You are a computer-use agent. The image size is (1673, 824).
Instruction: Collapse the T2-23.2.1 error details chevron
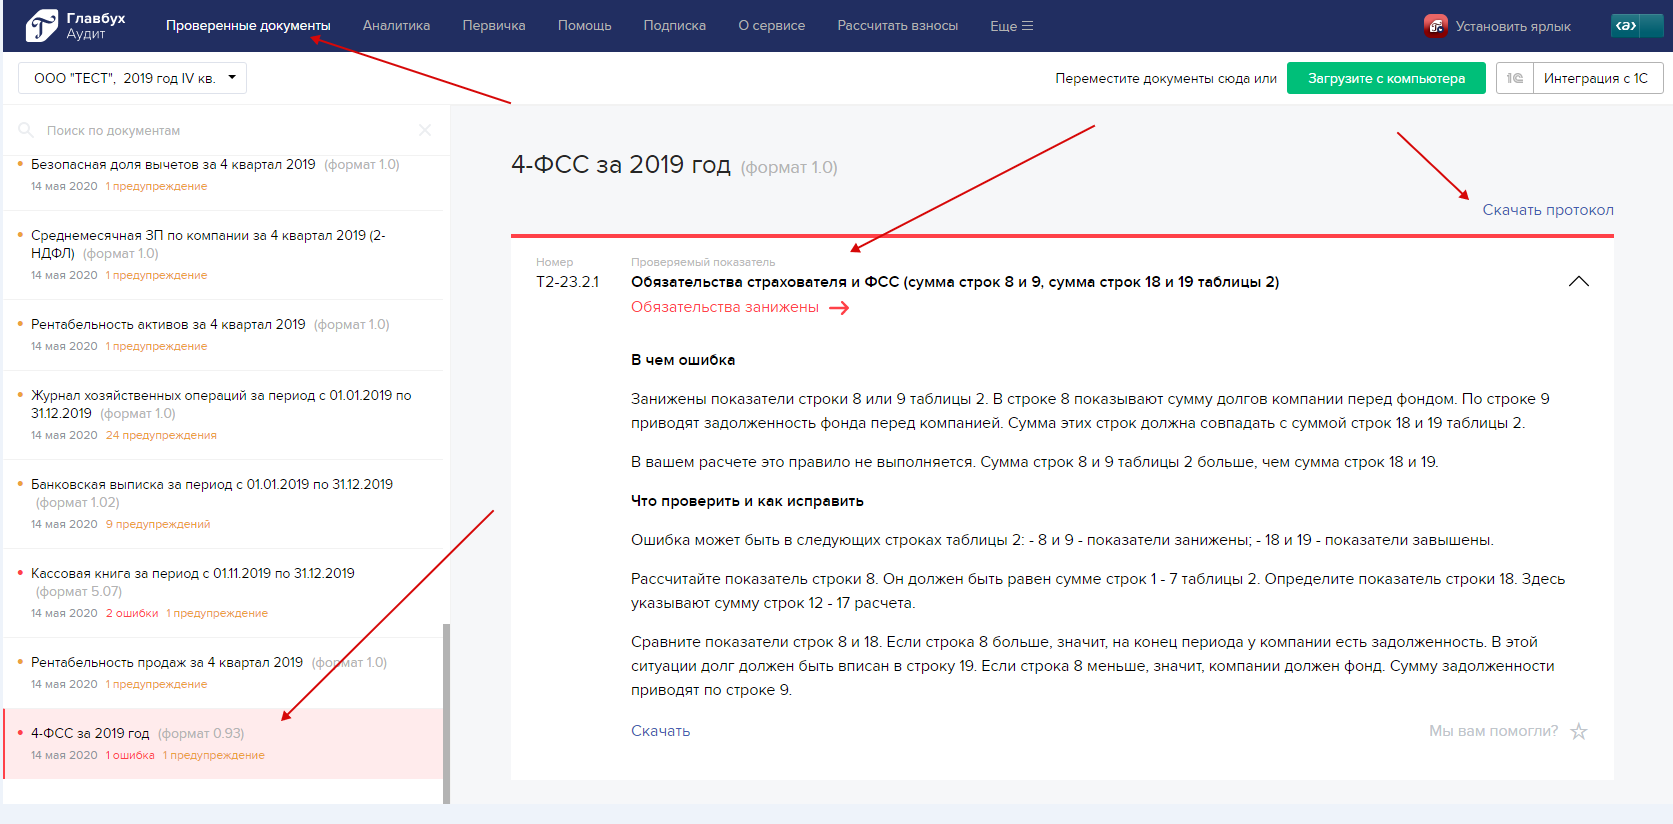(x=1578, y=282)
